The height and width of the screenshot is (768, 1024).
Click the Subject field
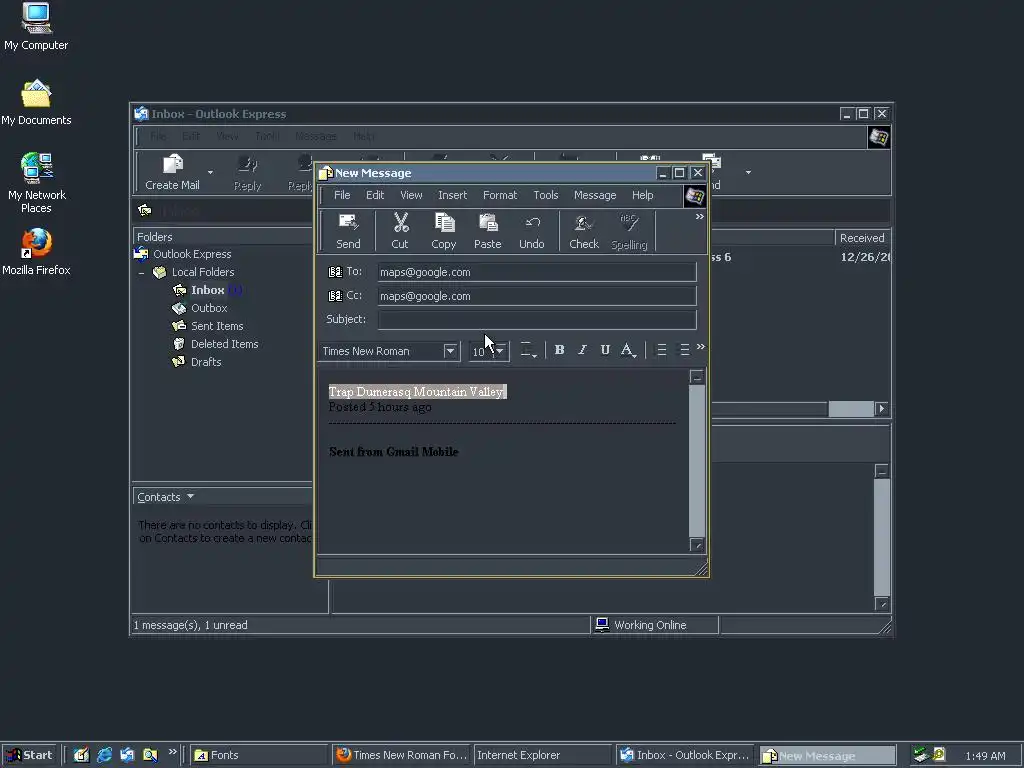click(x=537, y=319)
